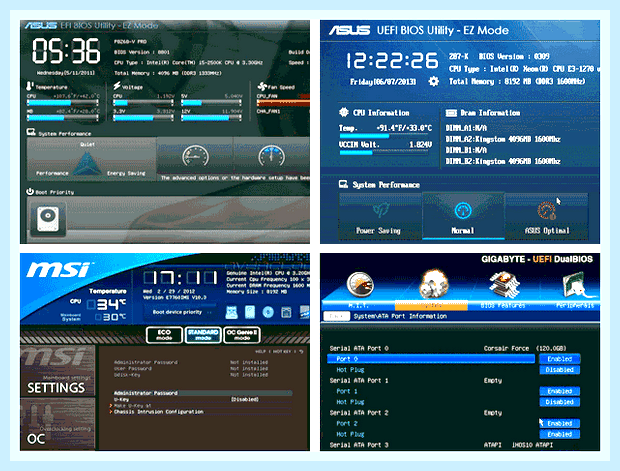Switch to the BIOS Features tab label in Gigabyte

(x=503, y=306)
